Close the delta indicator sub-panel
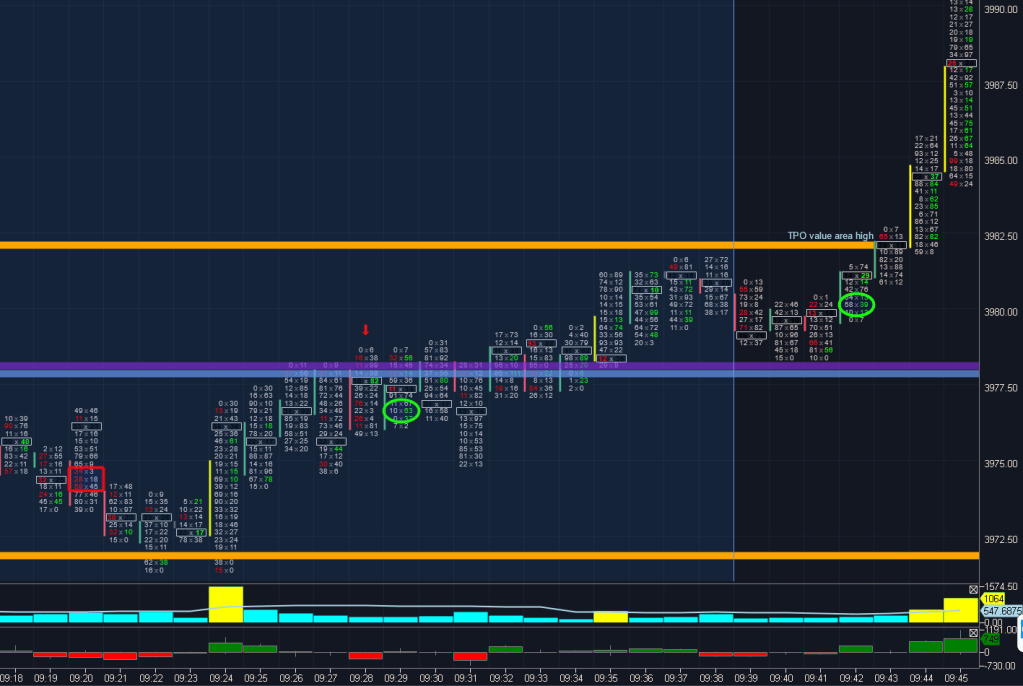The width and height of the screenshot is (1023, 686). pos(974,633)
